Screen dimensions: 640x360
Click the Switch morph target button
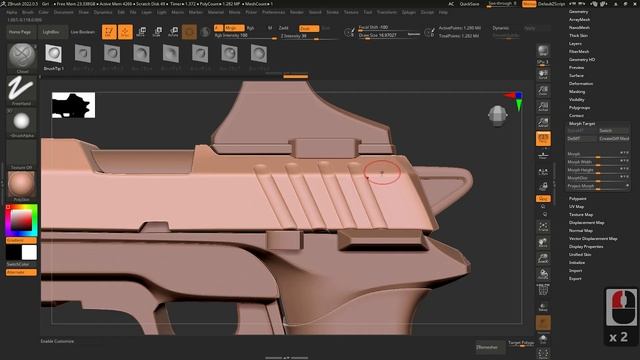point(613,131)
